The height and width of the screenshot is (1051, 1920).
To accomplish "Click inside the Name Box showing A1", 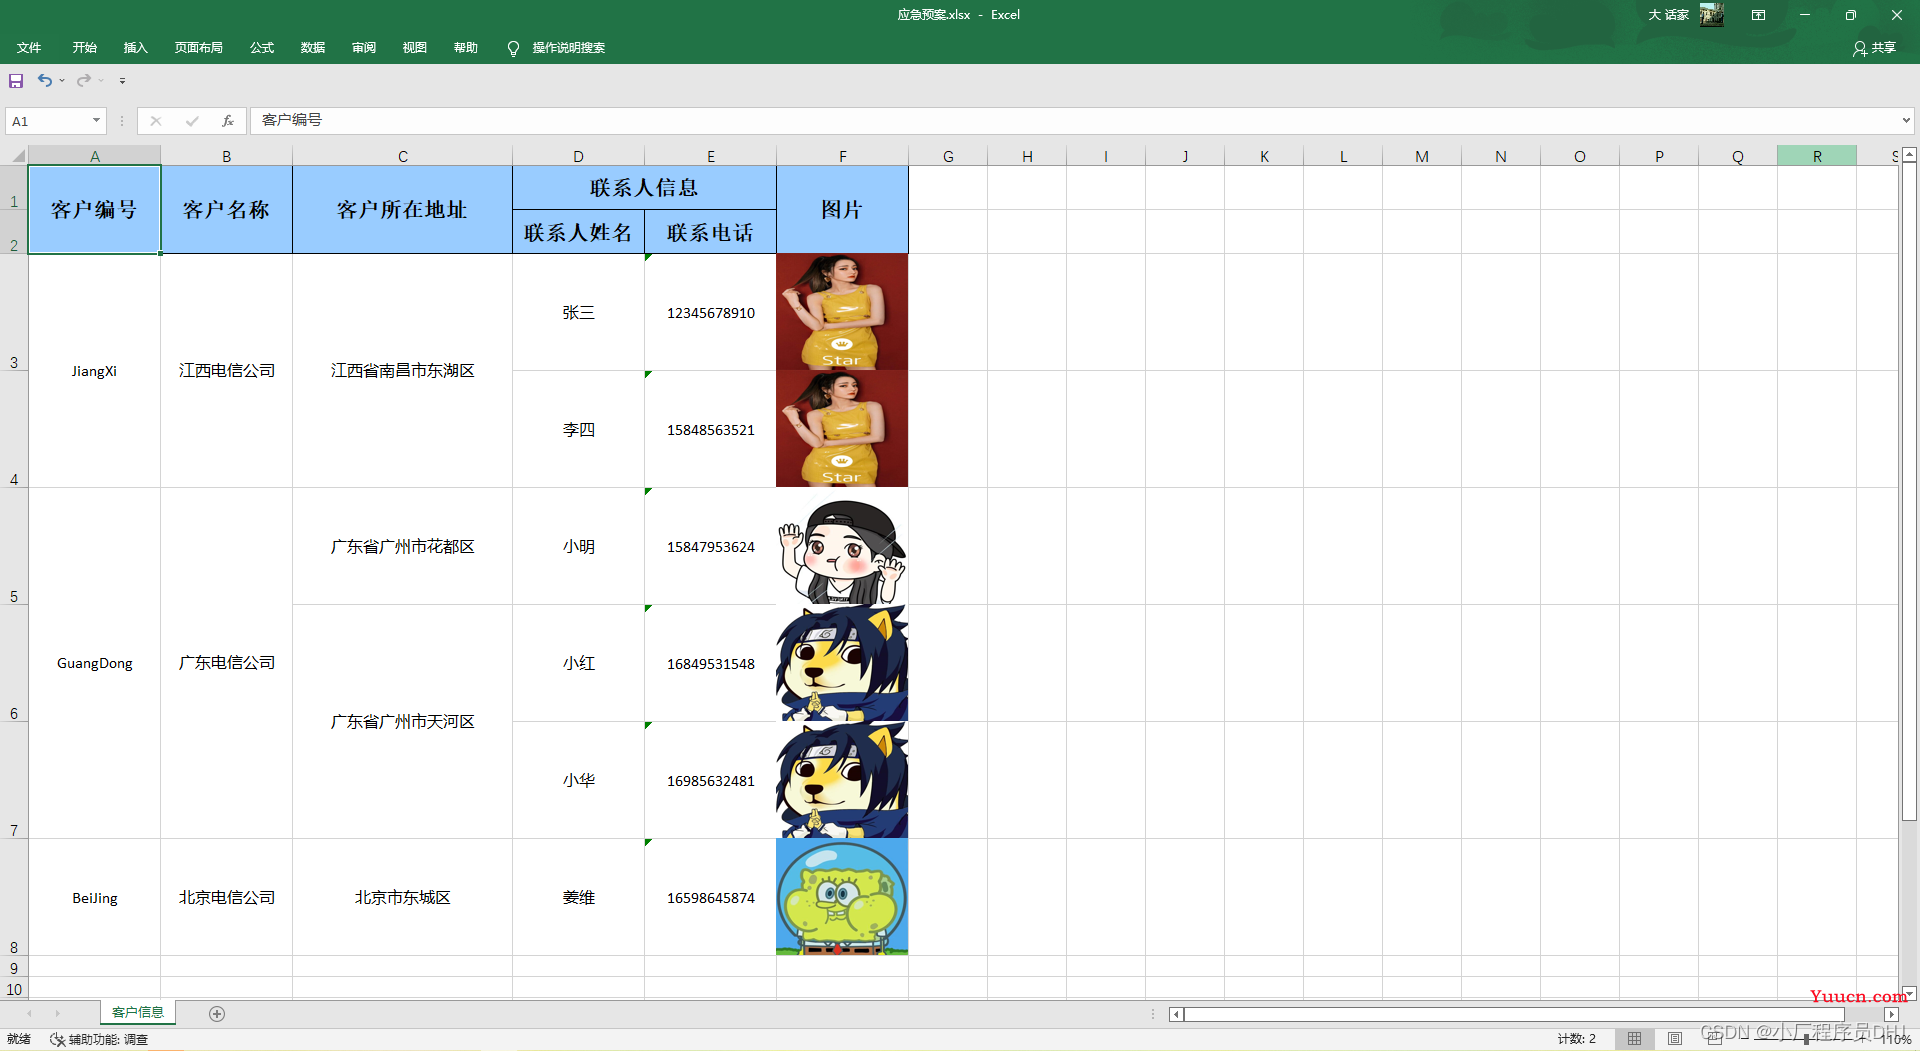I will 48,121.
